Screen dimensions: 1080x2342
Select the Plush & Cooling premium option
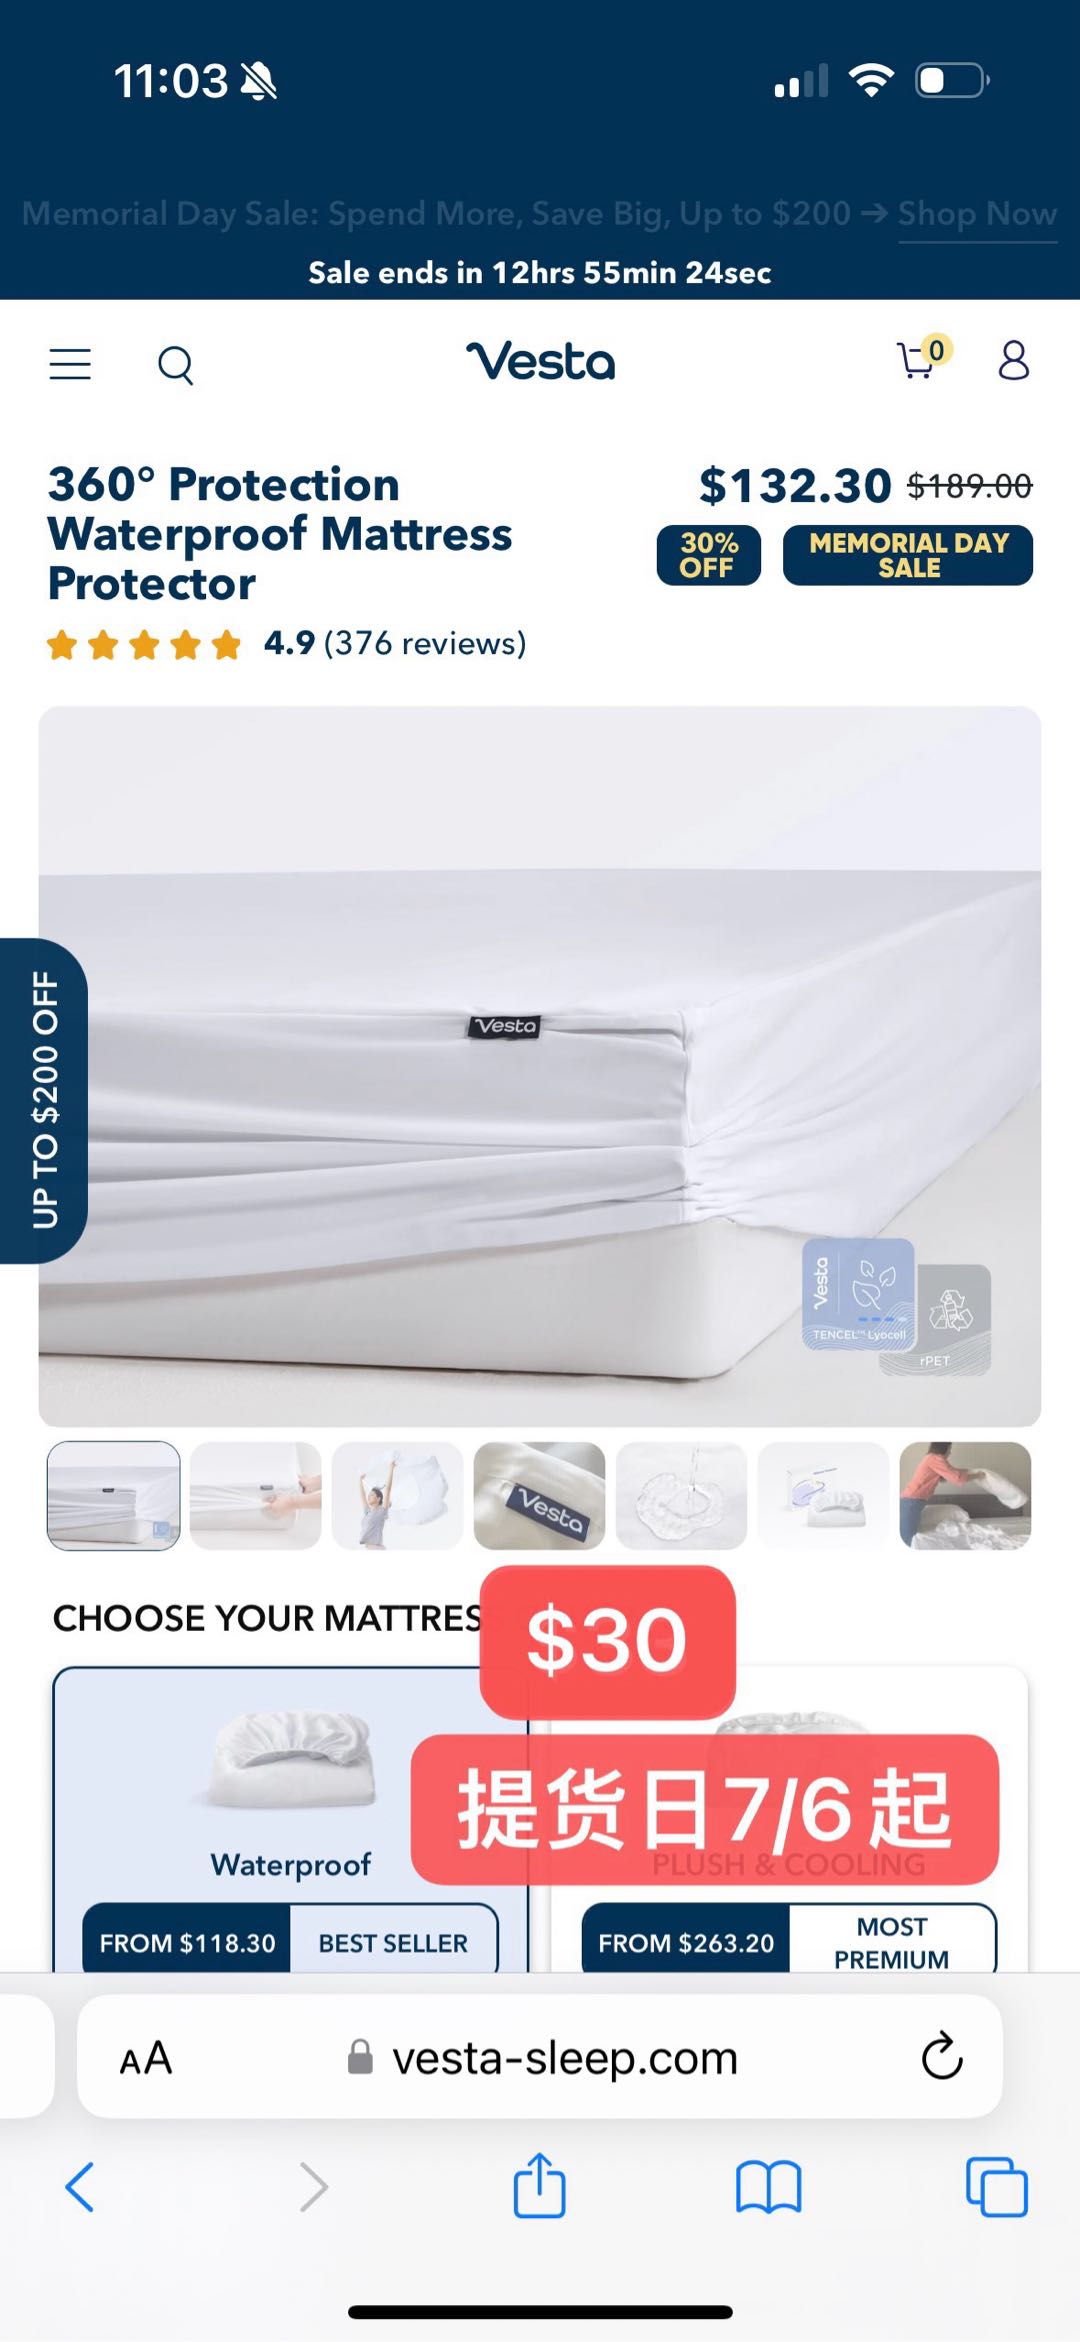coord(788,1820)
